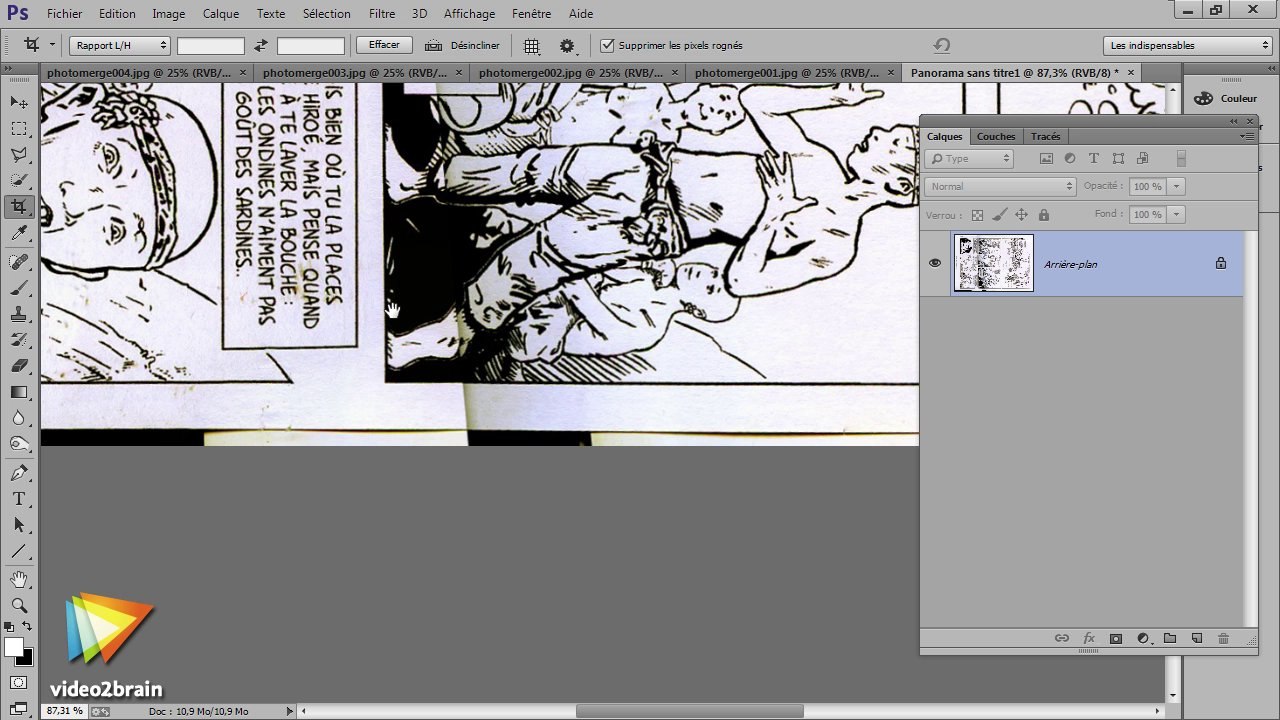Image resolution: width=1280 pixels, height=720 pixels.
Task: Toggle adjustment layers filter
Action: click(x=1070, y=158)
